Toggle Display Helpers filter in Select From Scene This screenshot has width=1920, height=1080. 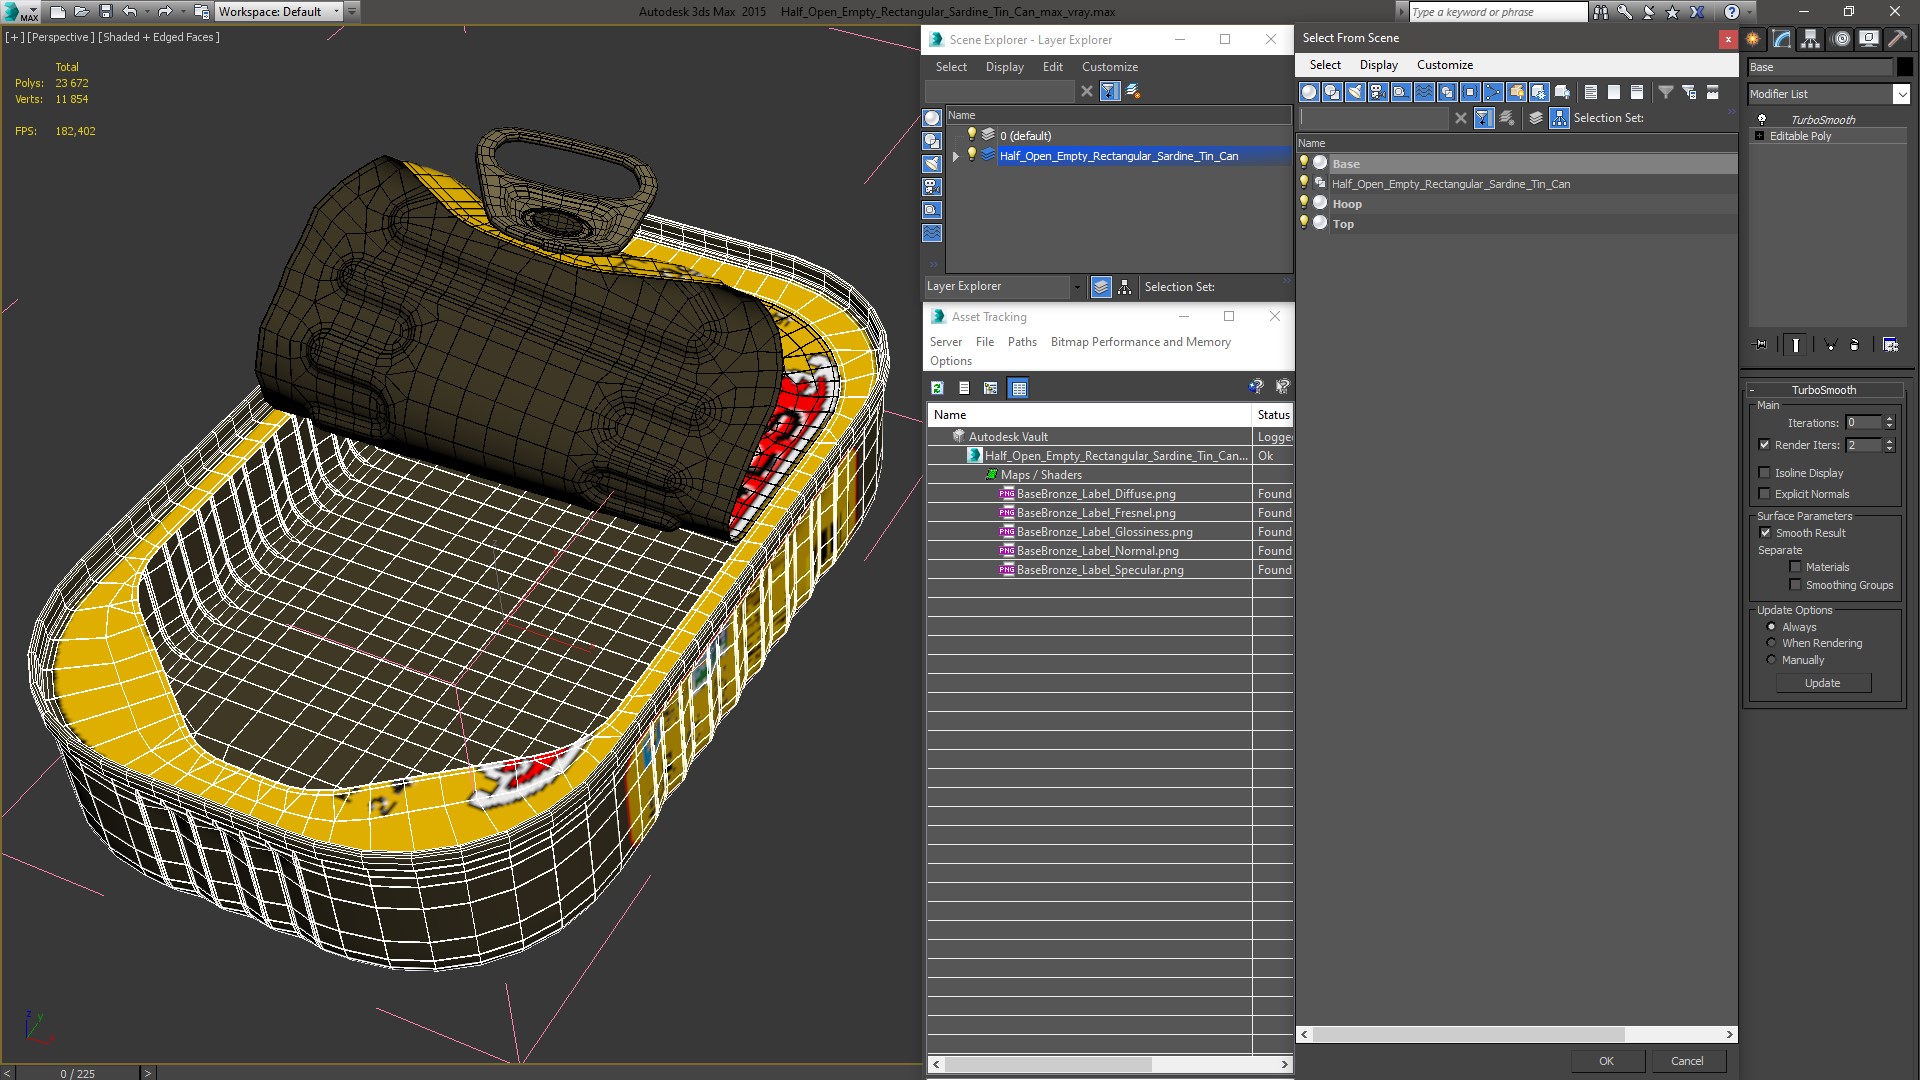pyautogui.click(x=1401, y=92)
